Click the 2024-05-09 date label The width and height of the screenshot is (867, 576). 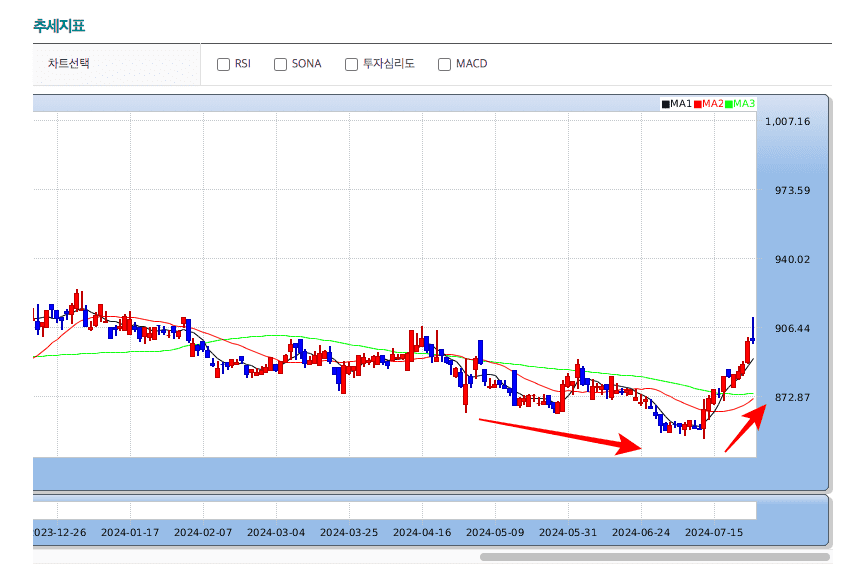[x=495, y=533]
